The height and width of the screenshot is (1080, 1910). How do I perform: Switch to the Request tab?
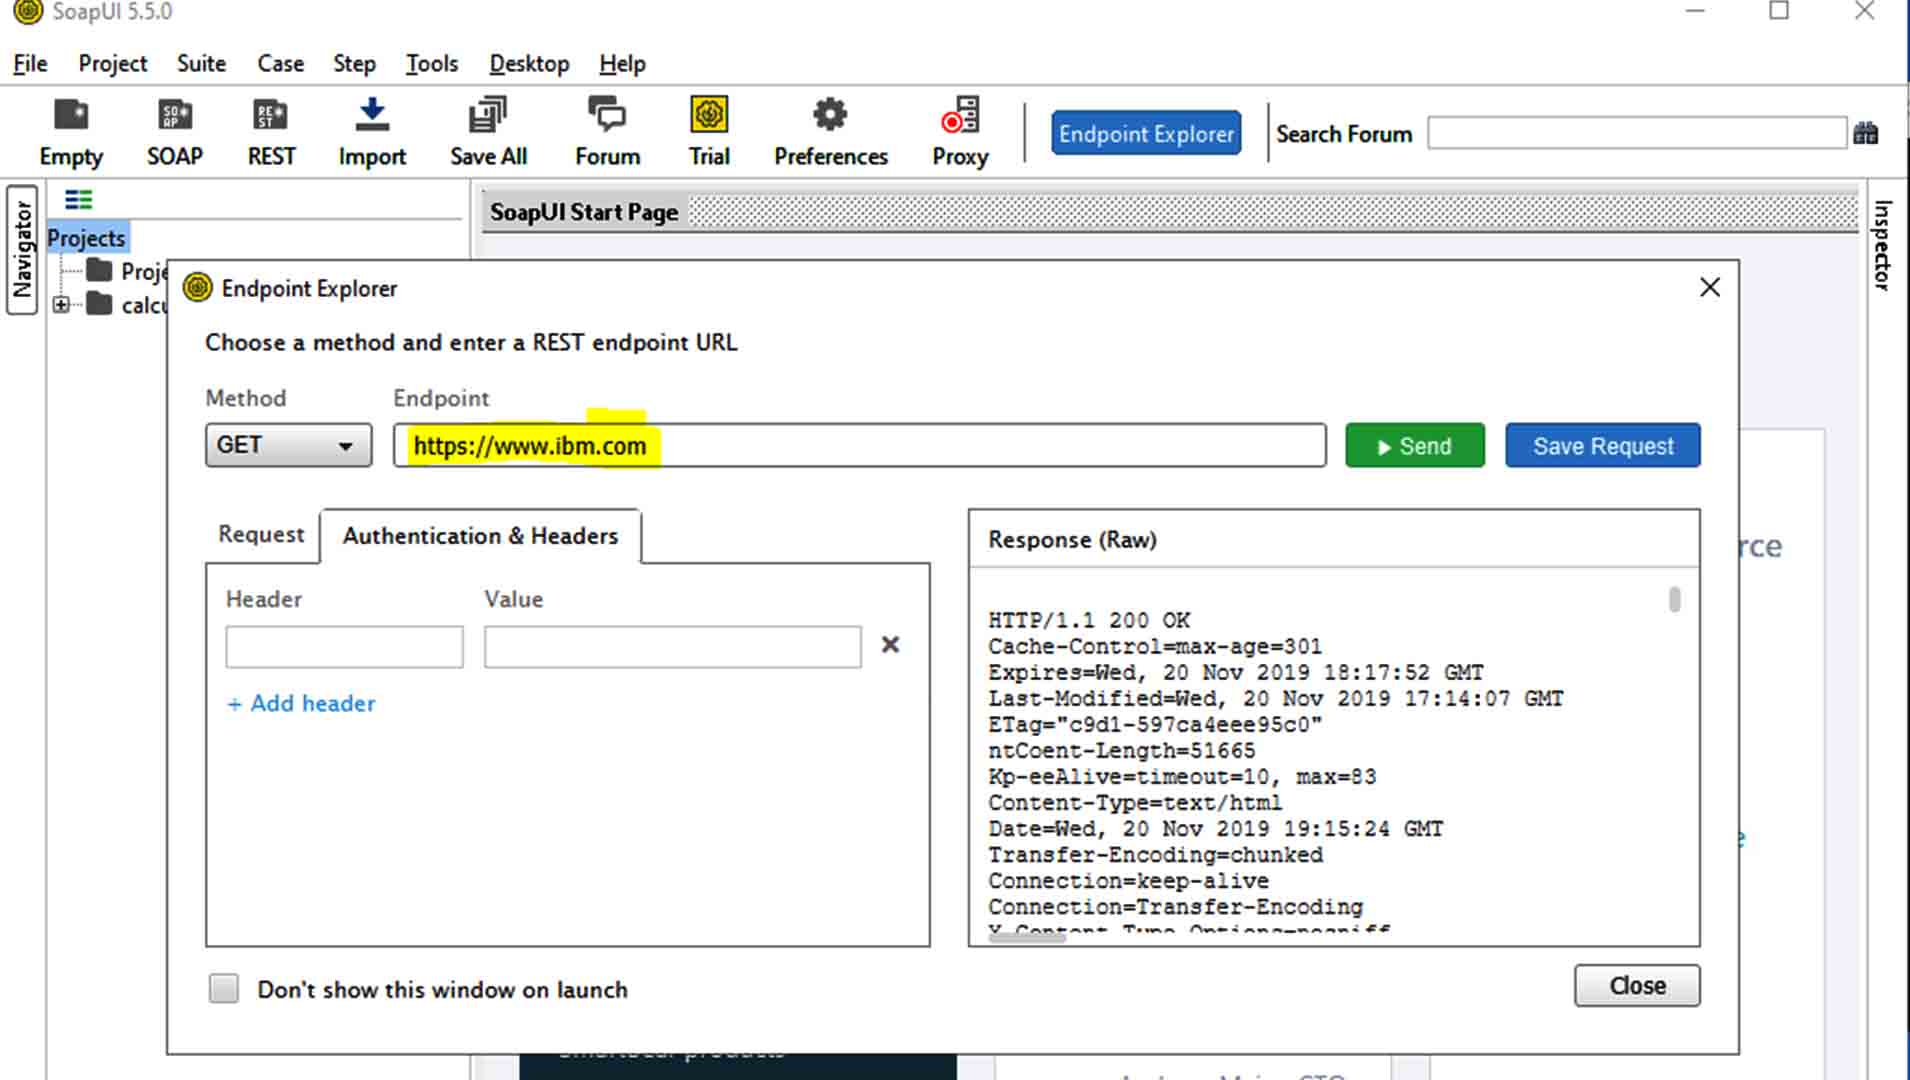pyautogui.click(x=261, y=535)
